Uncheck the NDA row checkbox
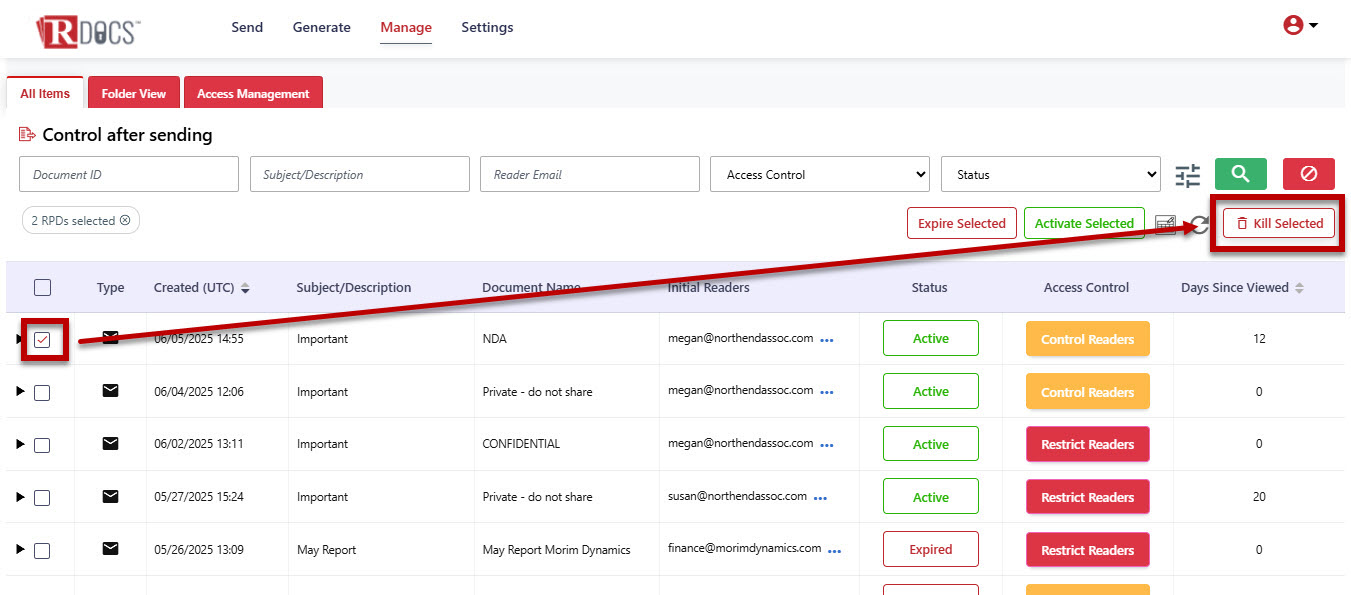 tap(42, 340)
